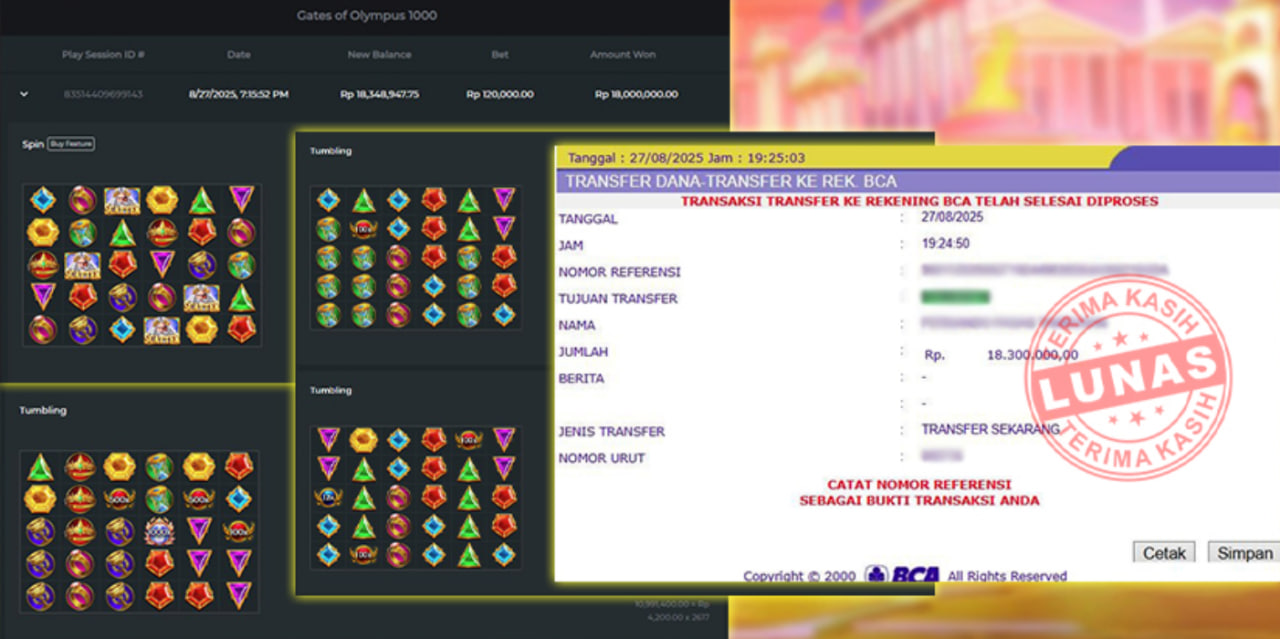The image size is (1280, 639).
Task: Click the balance Rp 18,348,947.75
Action: pos(379,94)
